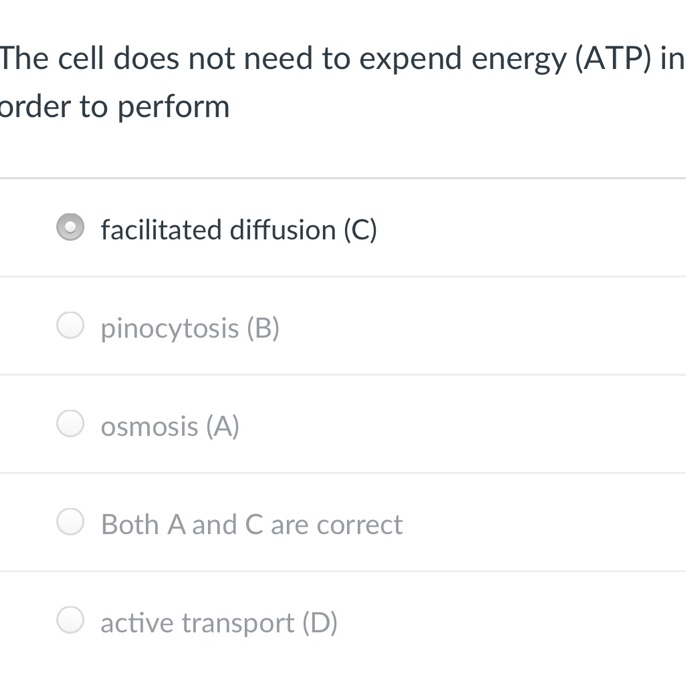Click the pinocytosis (B) answer text
Image resolution: width=686 pixels, height=700 pixels.
click(x=190, y=328)
